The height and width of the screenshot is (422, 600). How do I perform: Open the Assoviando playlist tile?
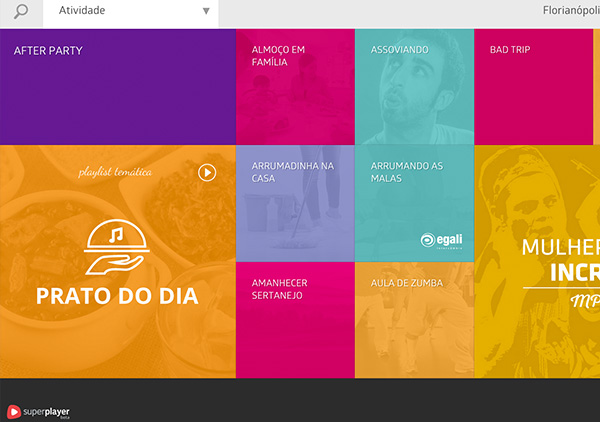click(414, 87)
